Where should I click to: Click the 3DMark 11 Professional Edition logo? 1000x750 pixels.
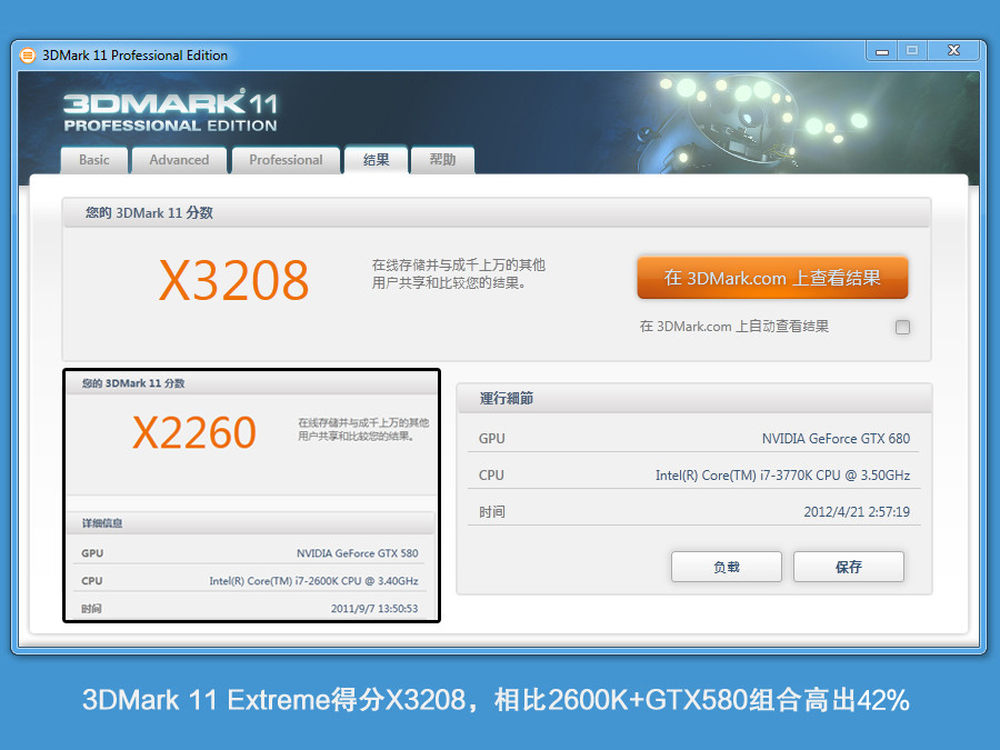click(x=171, y=111)
